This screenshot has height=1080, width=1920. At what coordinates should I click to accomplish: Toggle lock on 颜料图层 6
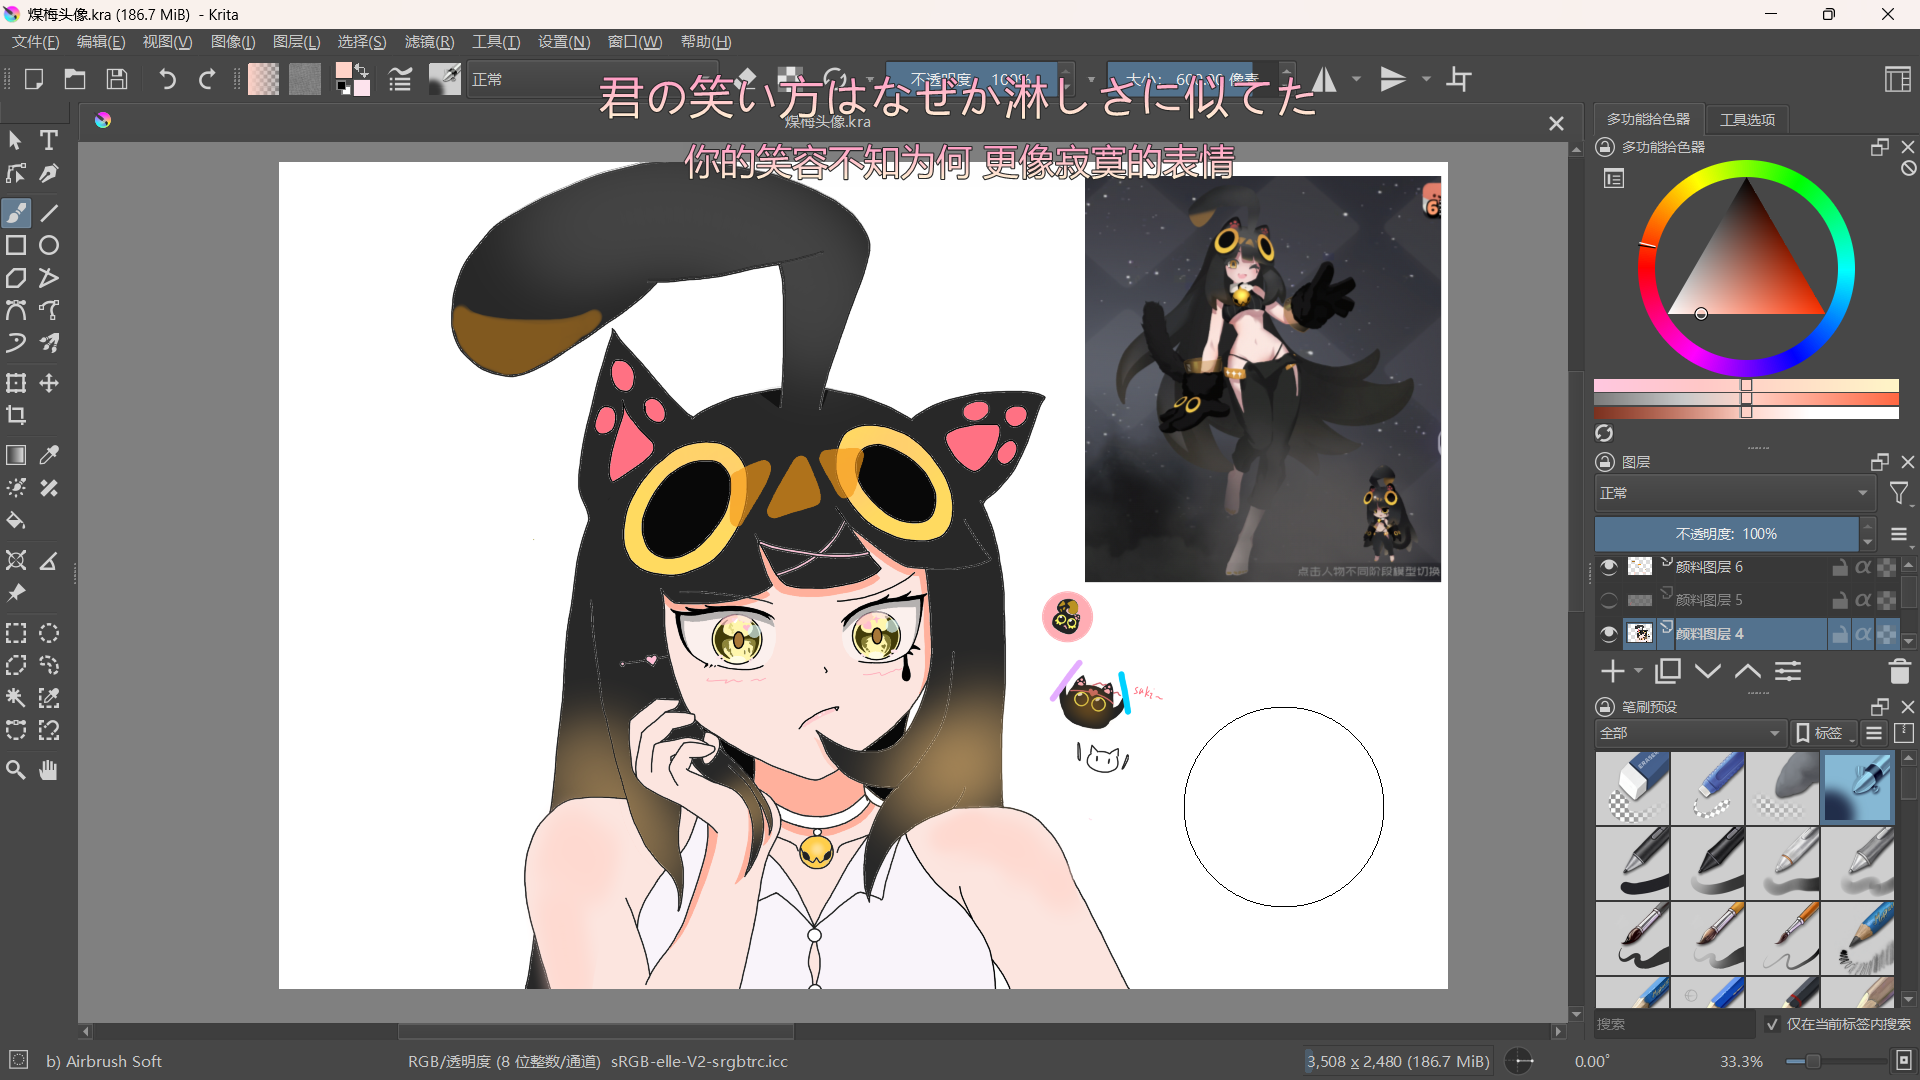pos(1839,567)
